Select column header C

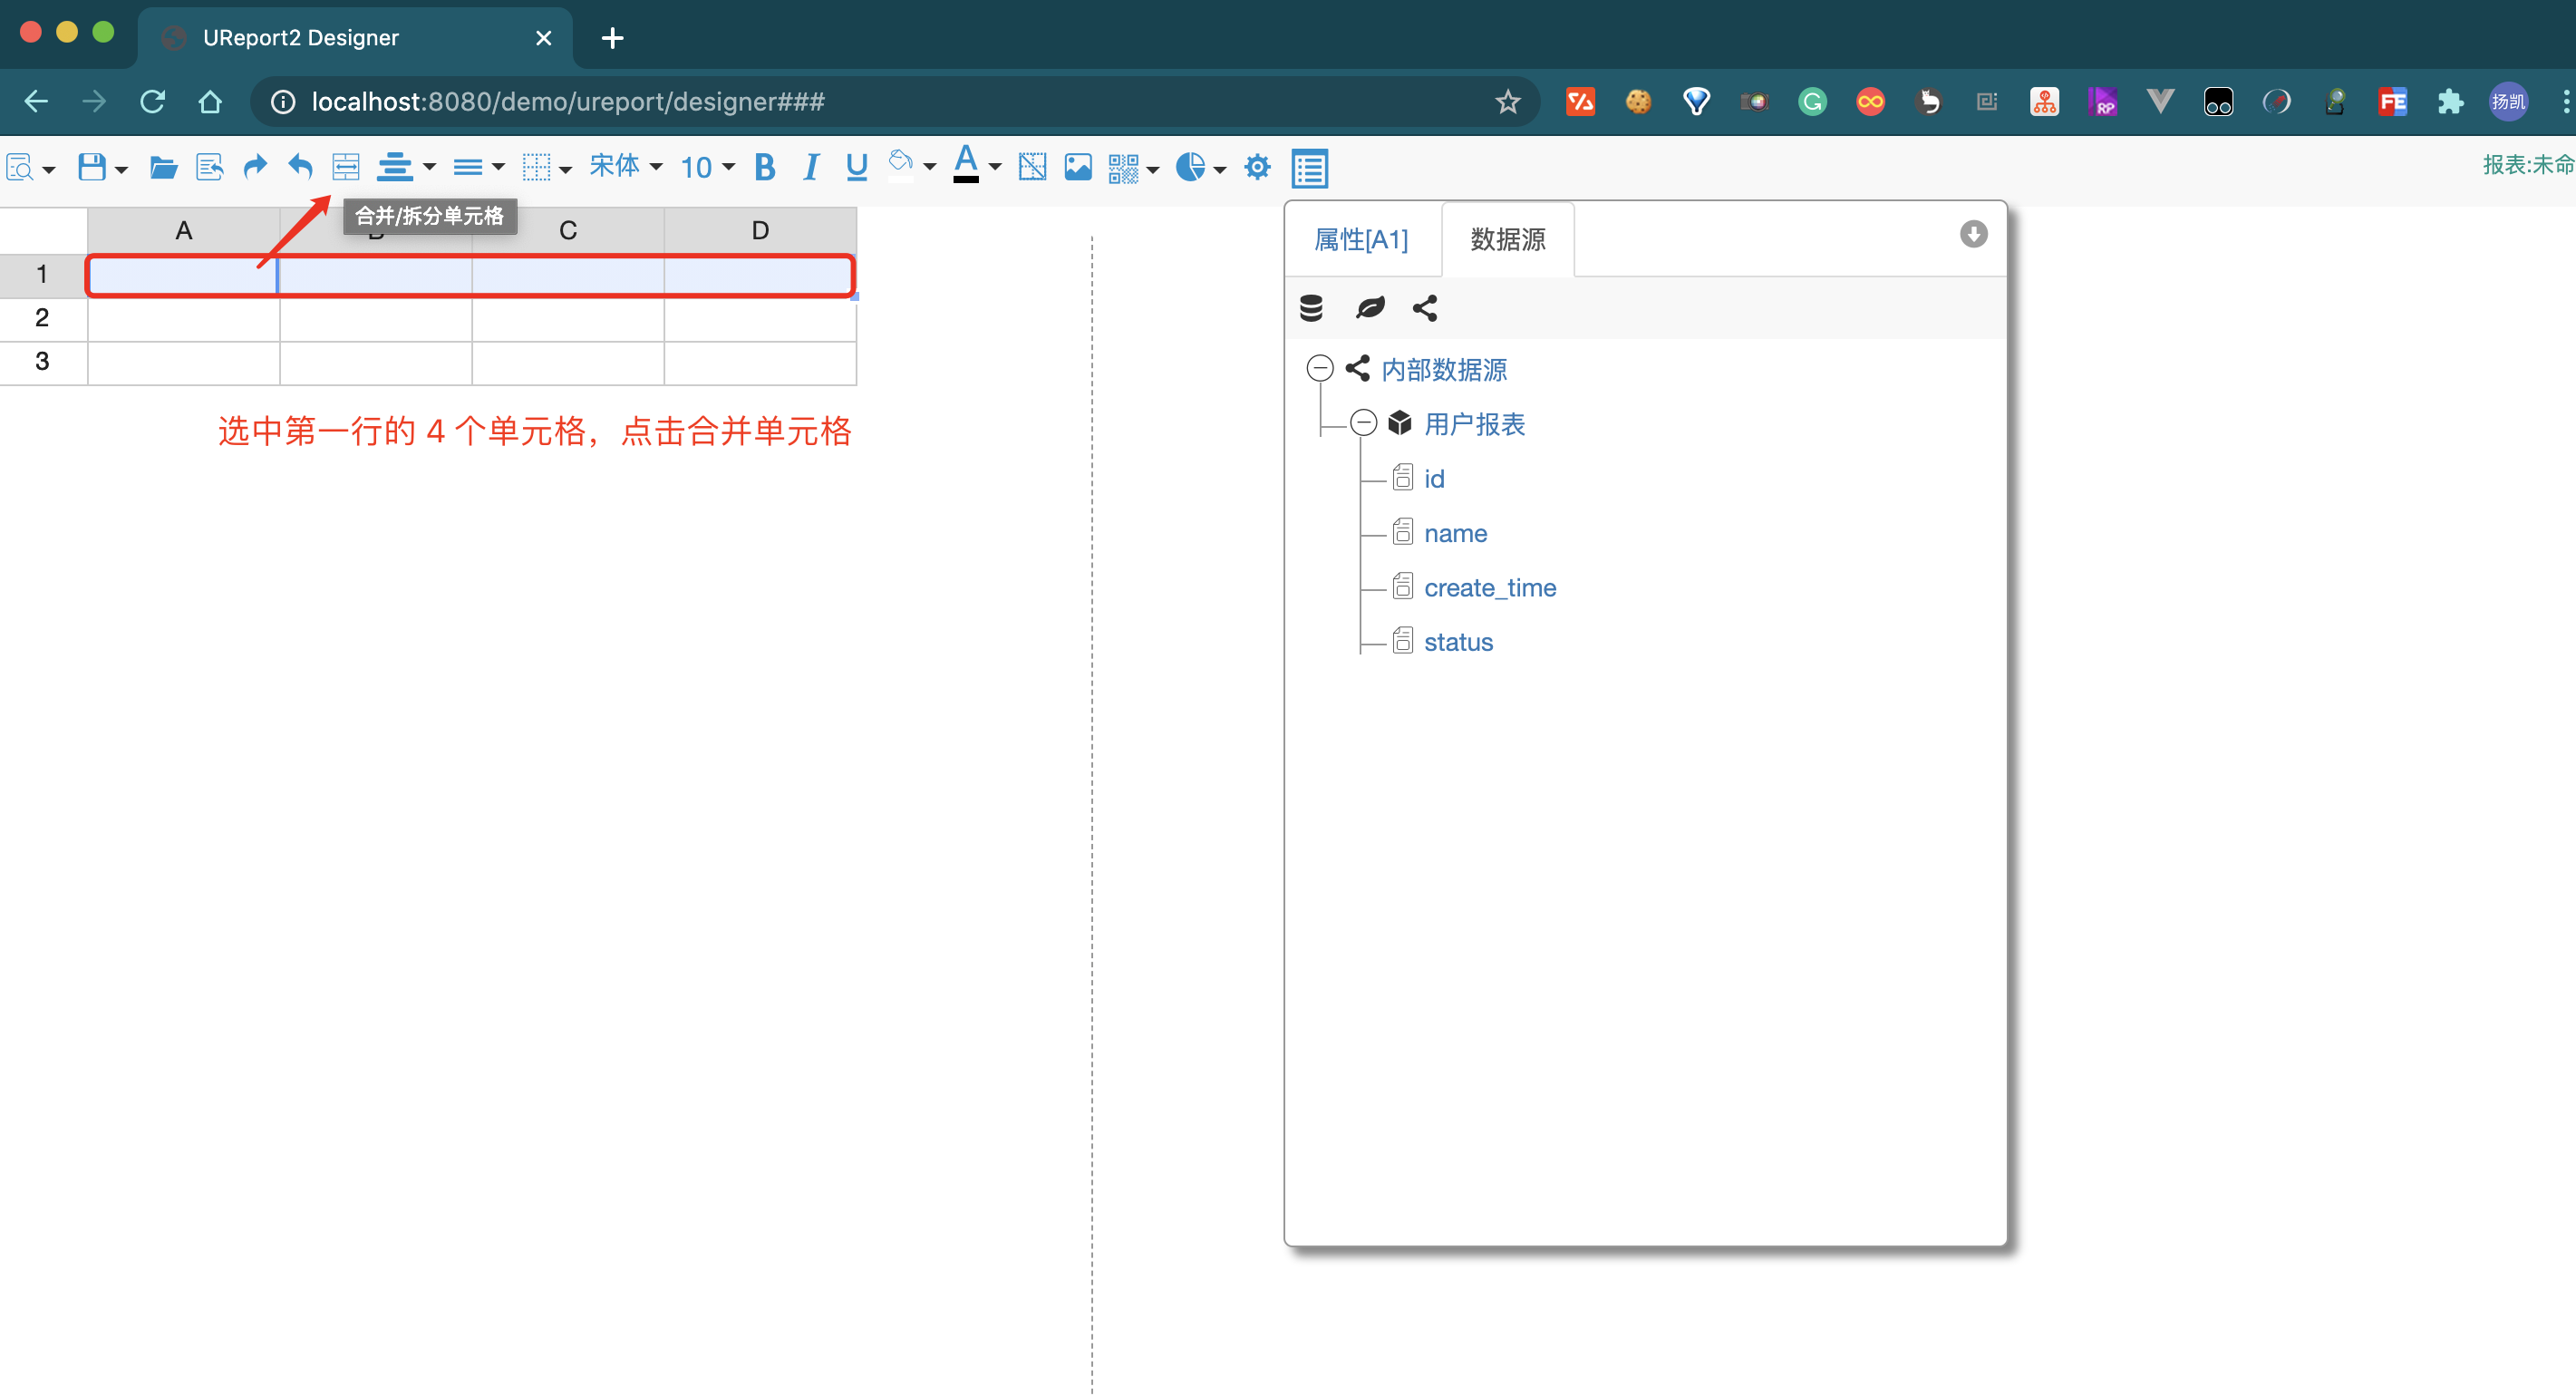(x=568, y=231)
